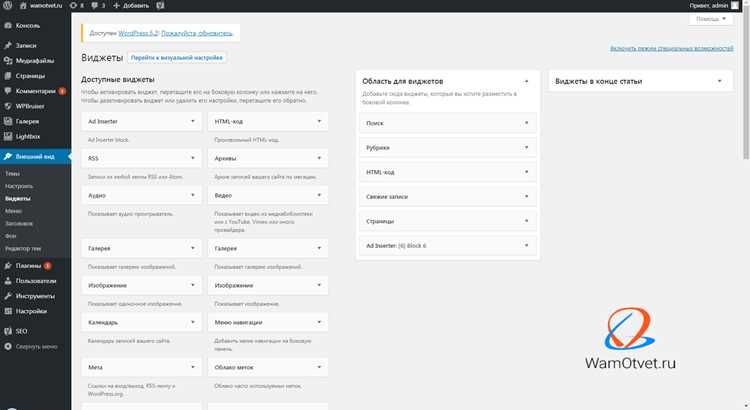Screen dimensions: 750x410
Task: Expand the Поиск widget in sidebar area
Action: pyautogui.click(x=448, y=123)
